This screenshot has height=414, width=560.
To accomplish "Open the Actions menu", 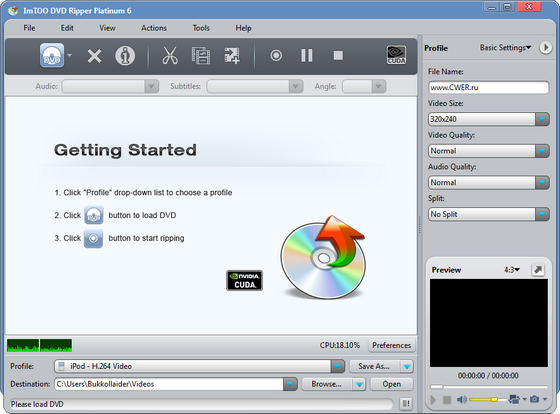I will 154,28.
